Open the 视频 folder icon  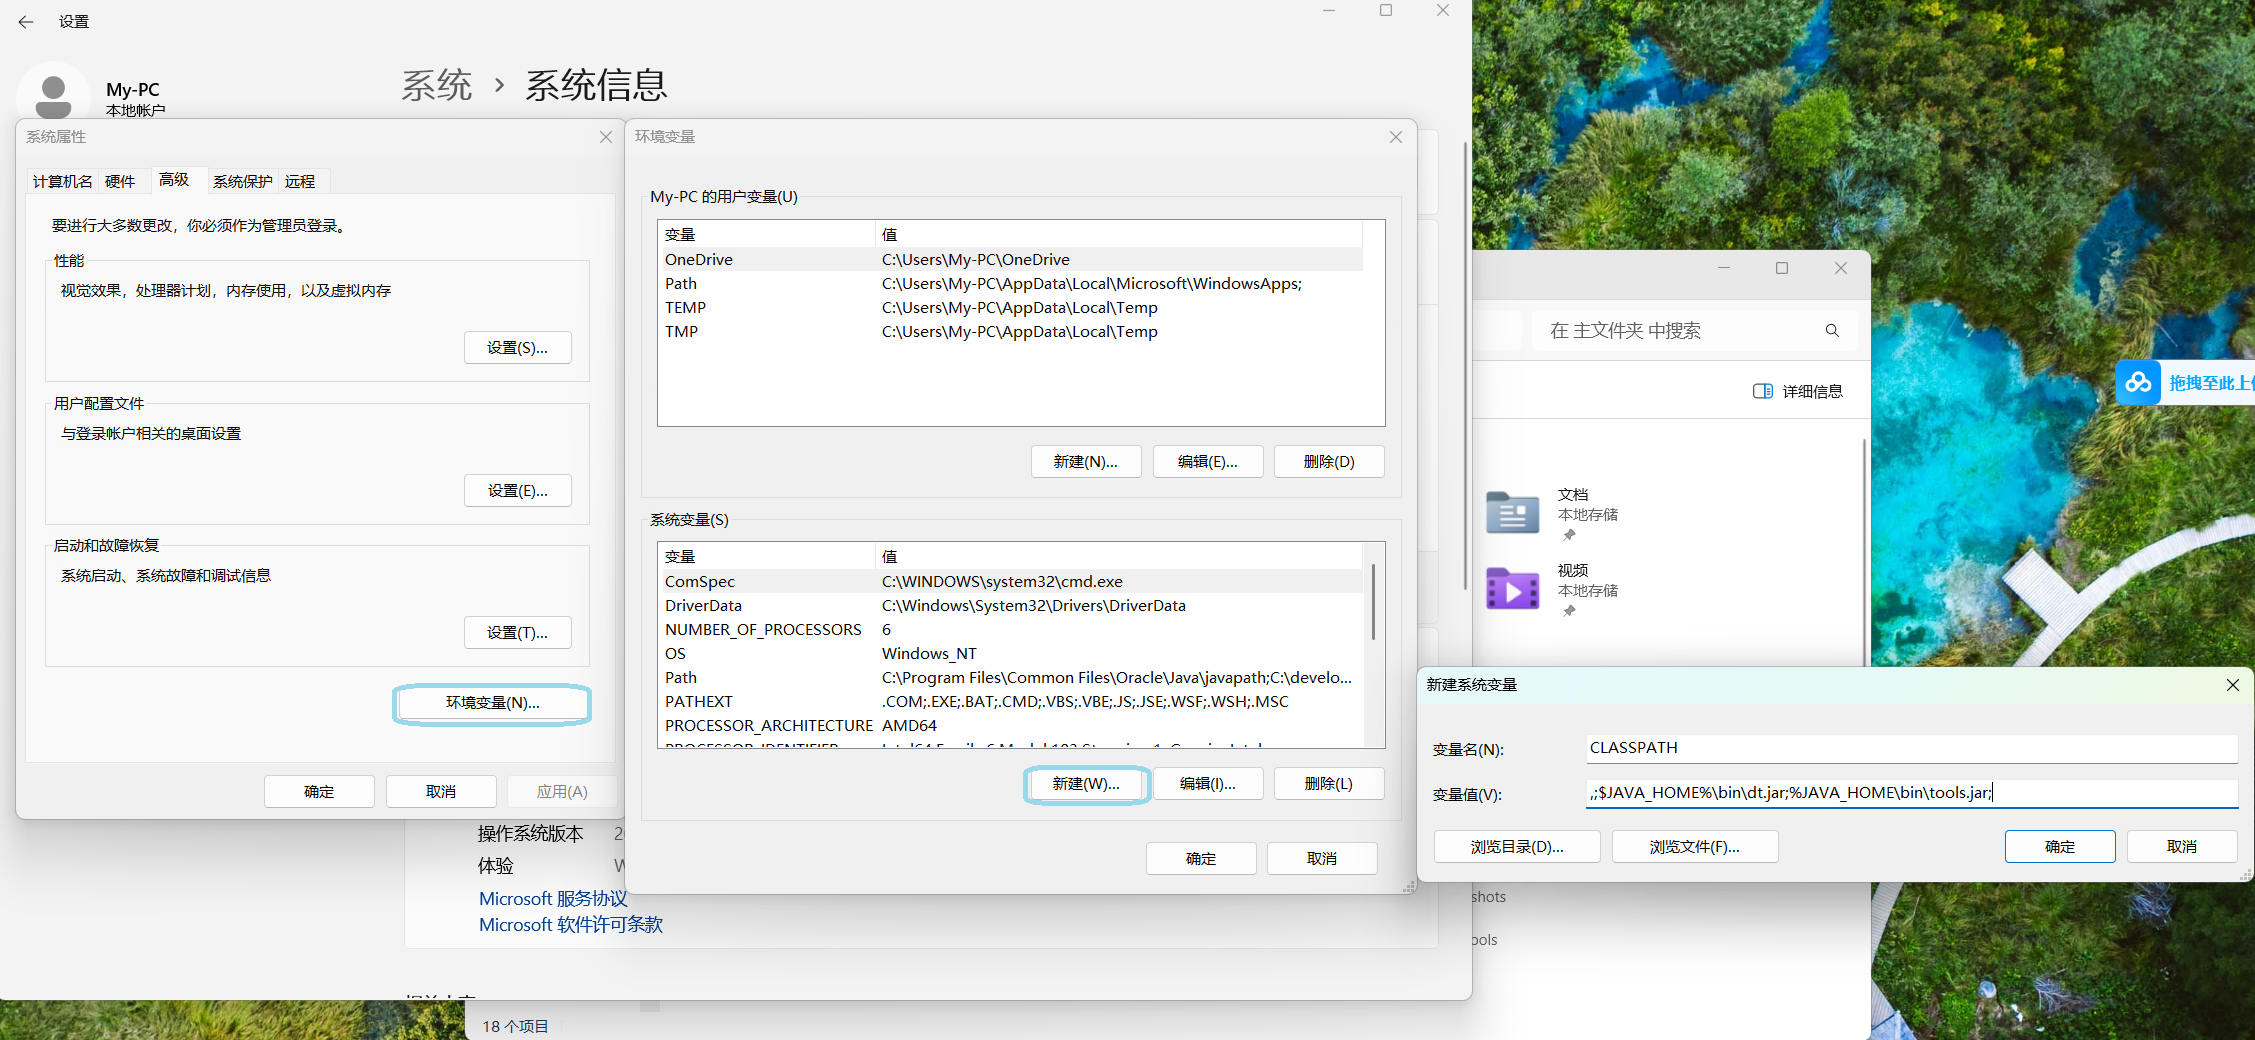pyautogui.click(x=1513, y=589)
